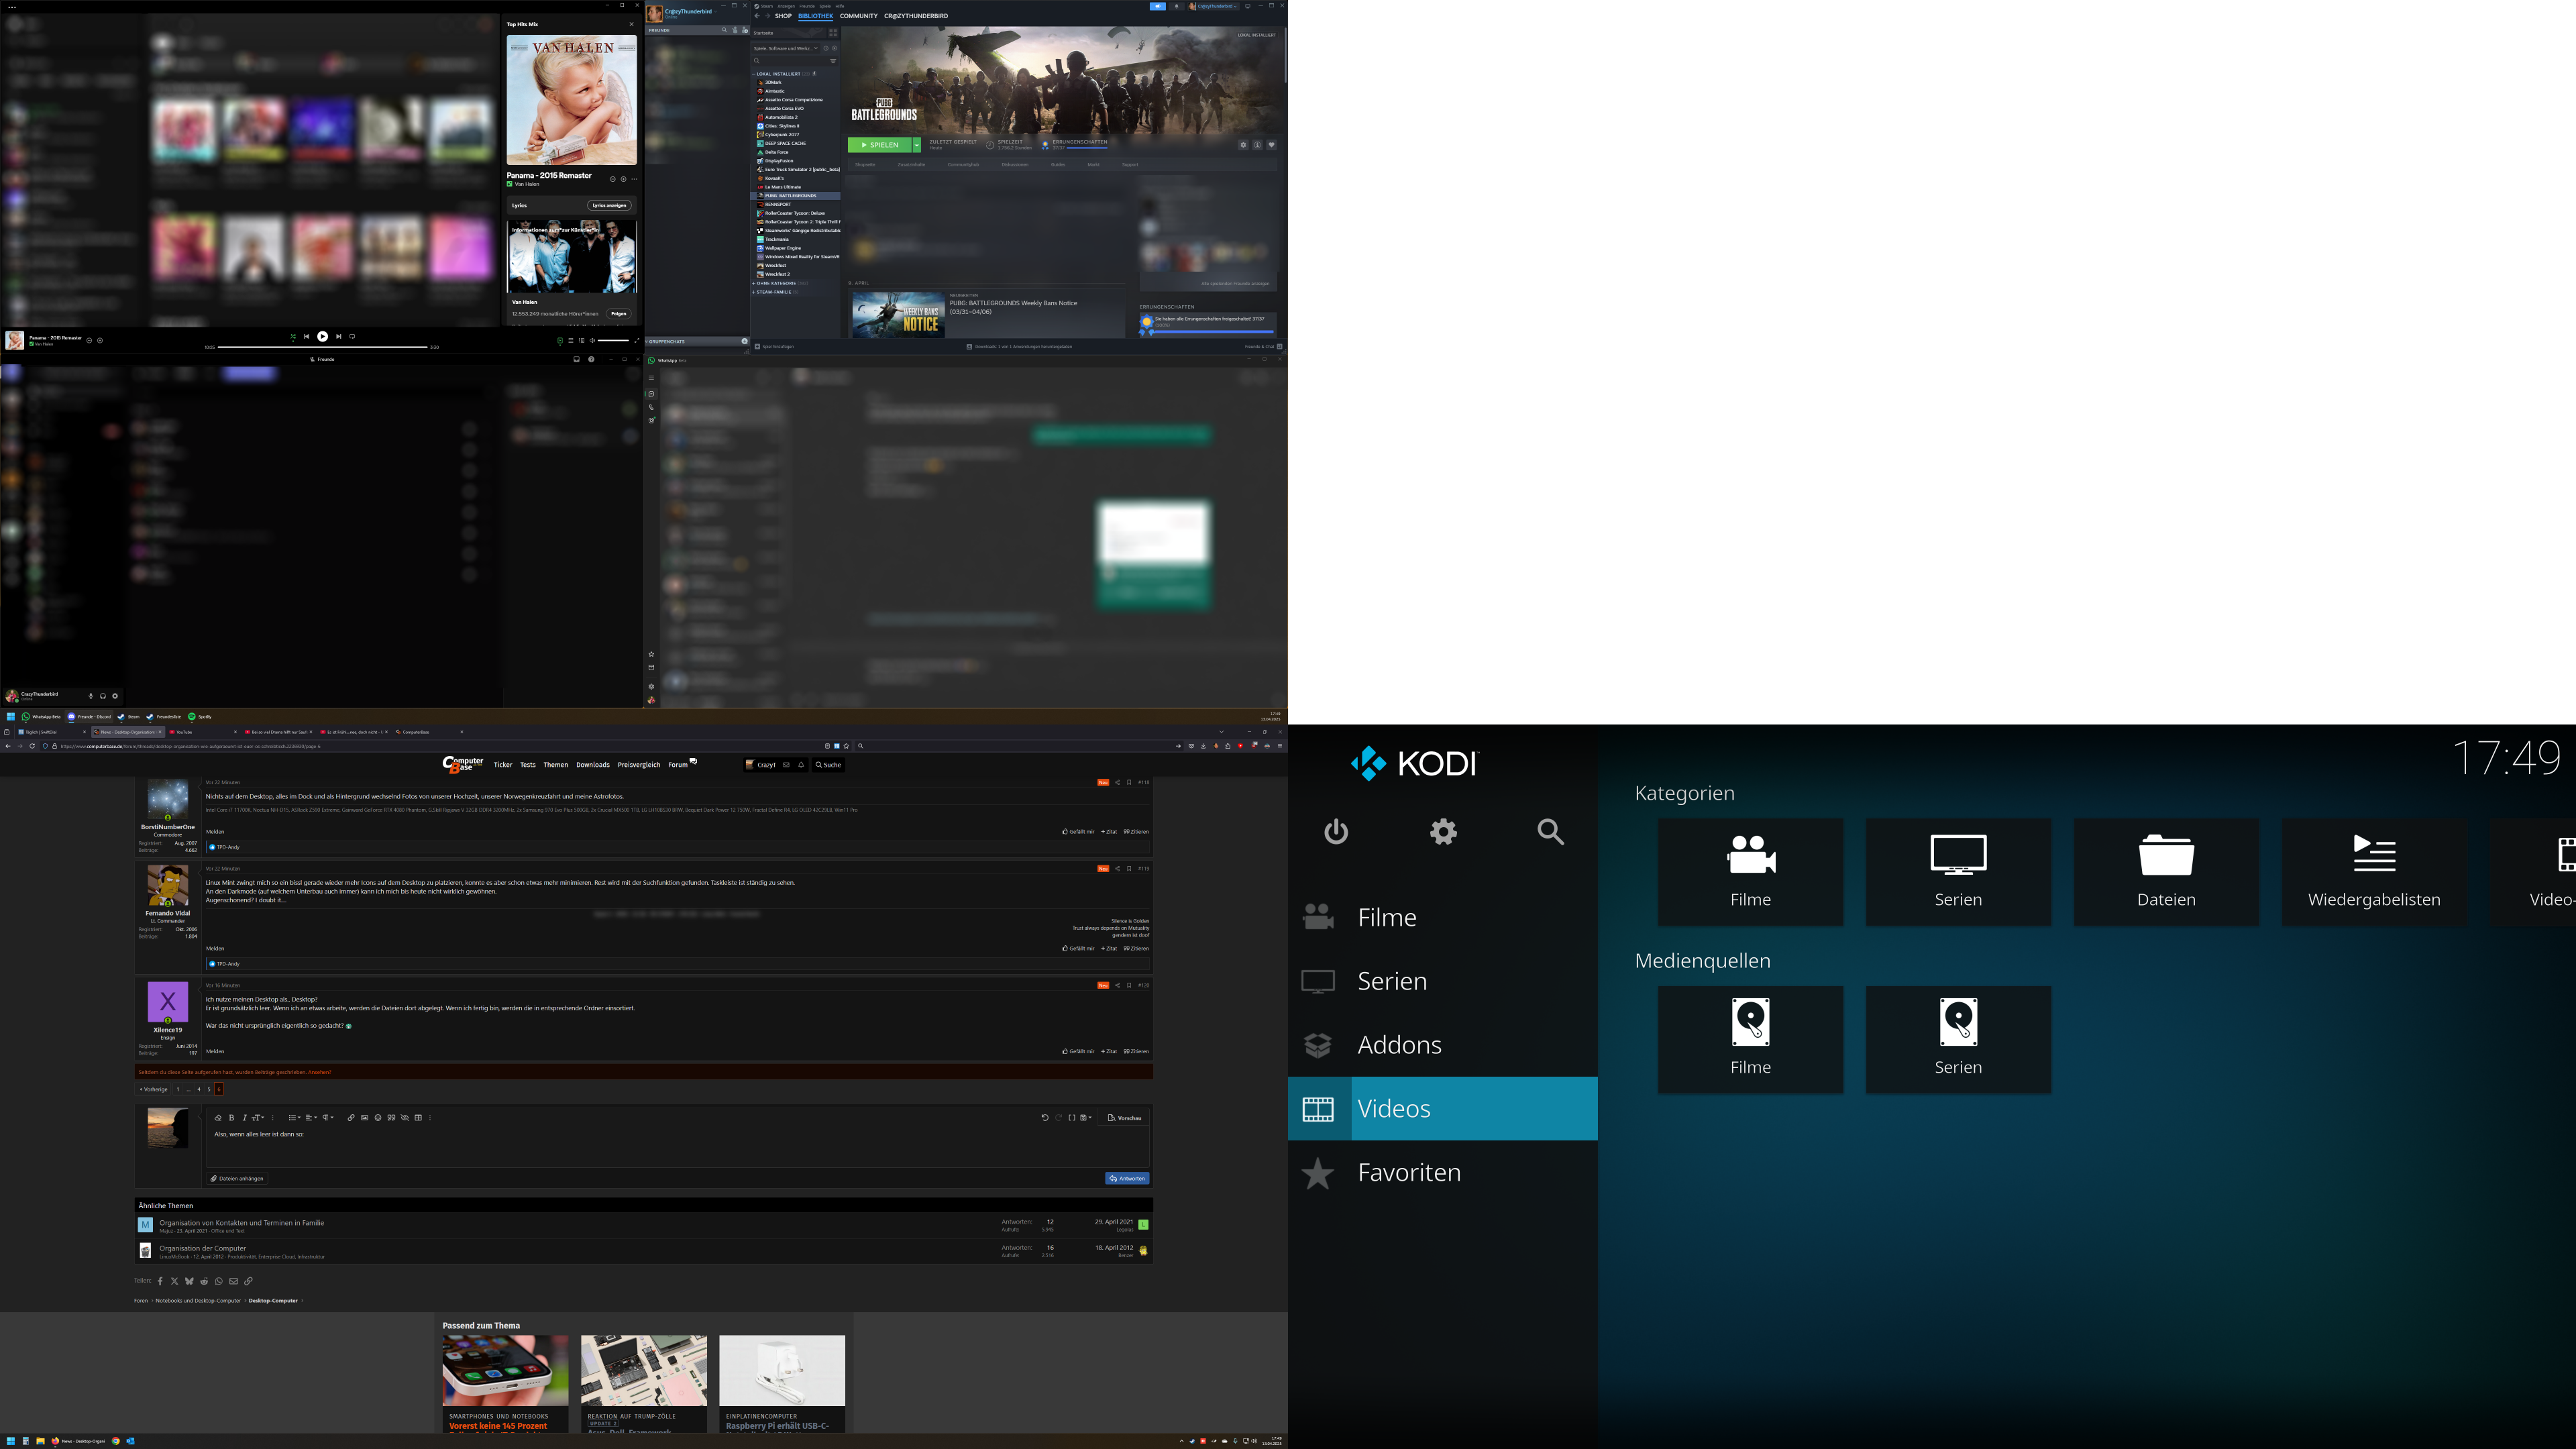Open Downloads menu on ComputerBase
This screenshot has width=2576, height=1449.
[592, 765]
